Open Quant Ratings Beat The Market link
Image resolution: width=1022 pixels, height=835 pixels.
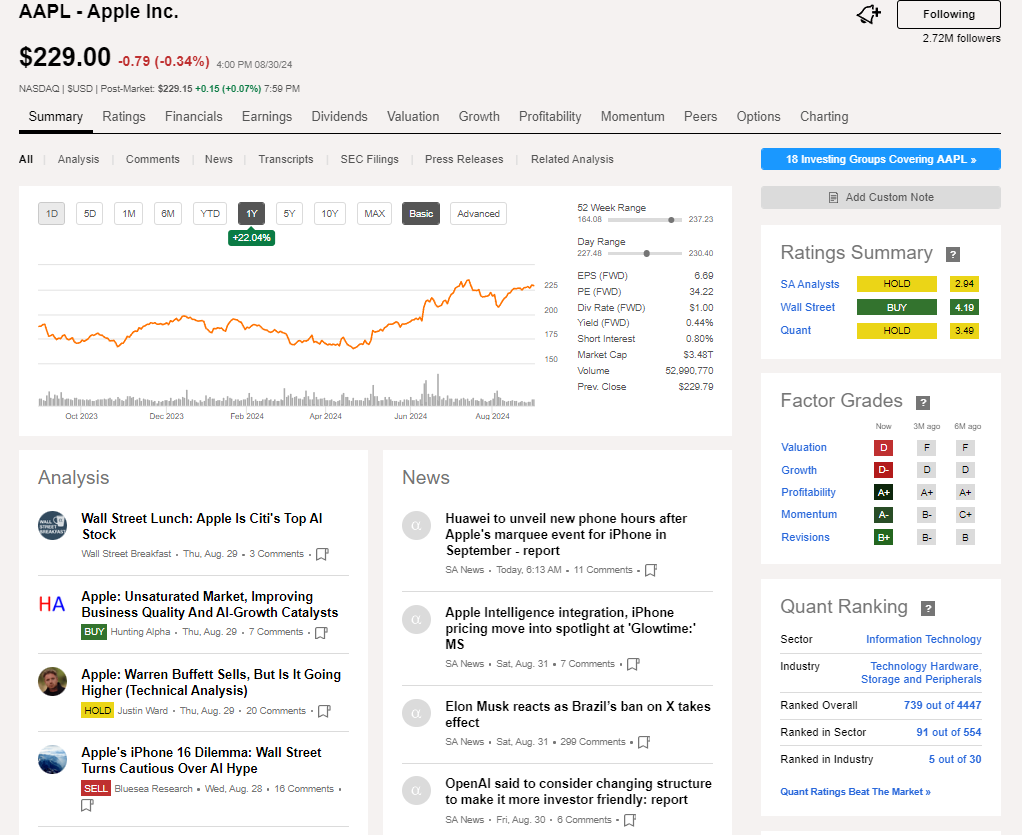854,791
